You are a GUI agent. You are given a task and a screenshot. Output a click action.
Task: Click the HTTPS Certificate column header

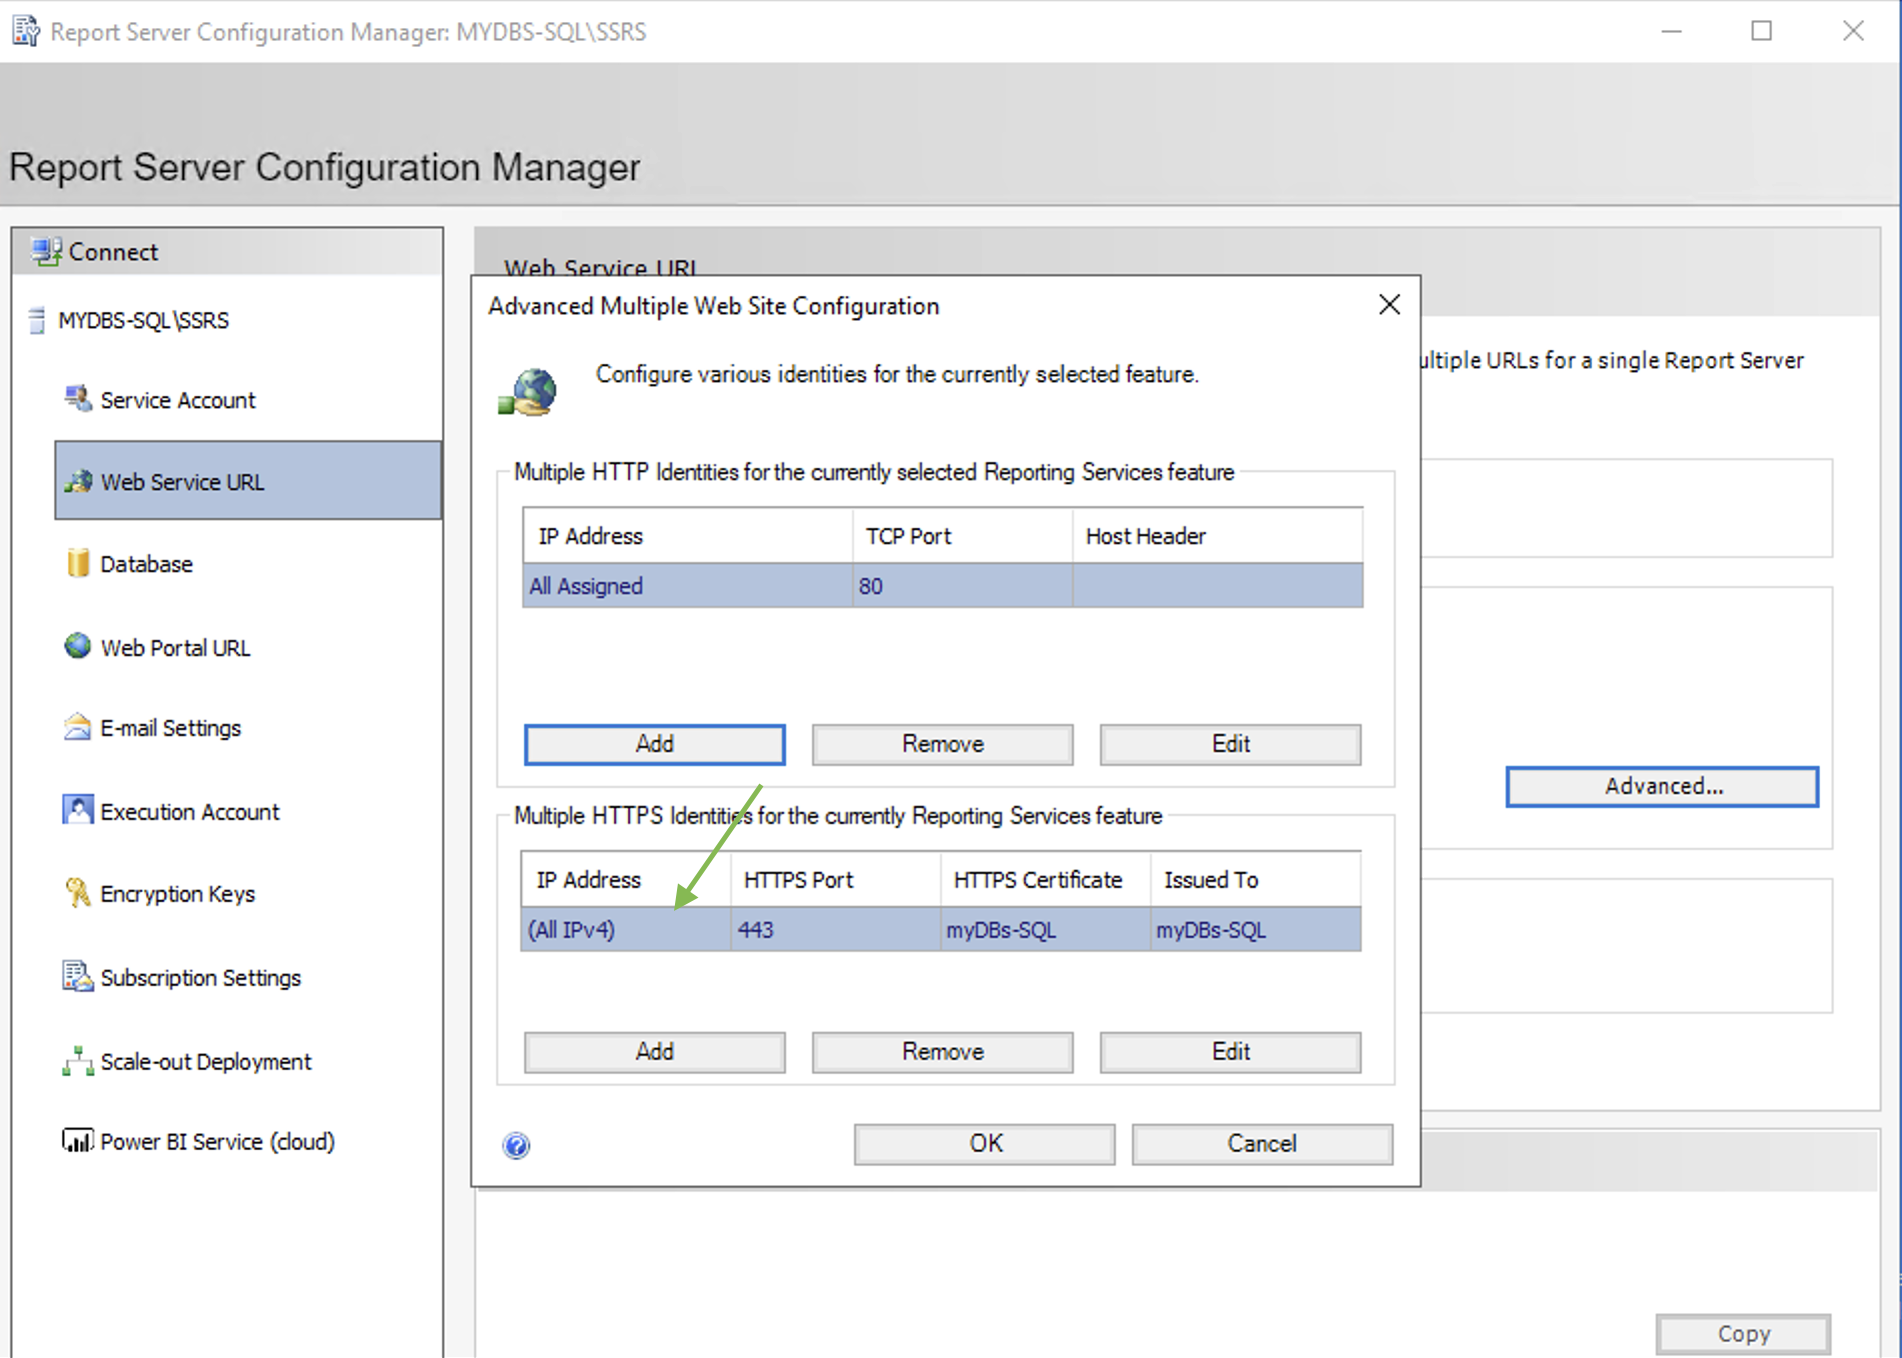[x=1045, y=880]
